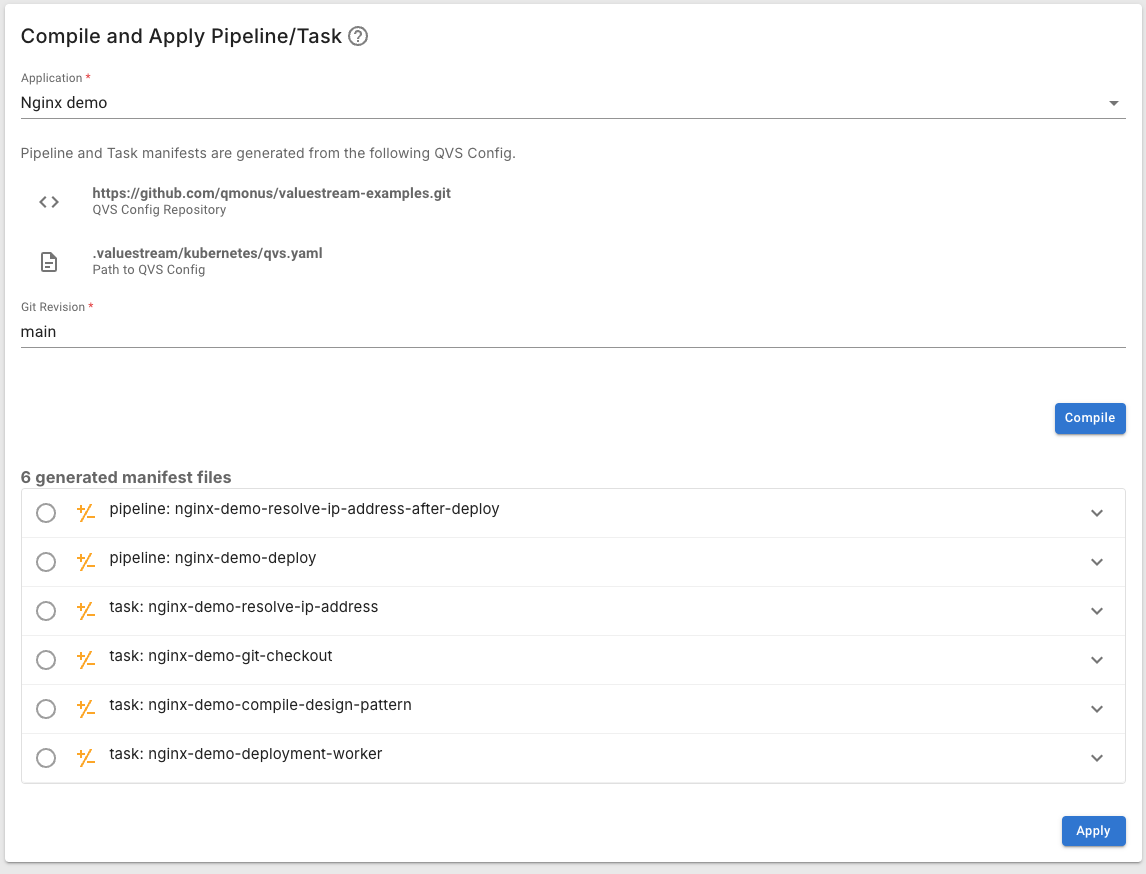Select radio button for pipeline nginx-demo-deploy
The width and height of the screenshot is (1146, 874).
pos(46,562)
